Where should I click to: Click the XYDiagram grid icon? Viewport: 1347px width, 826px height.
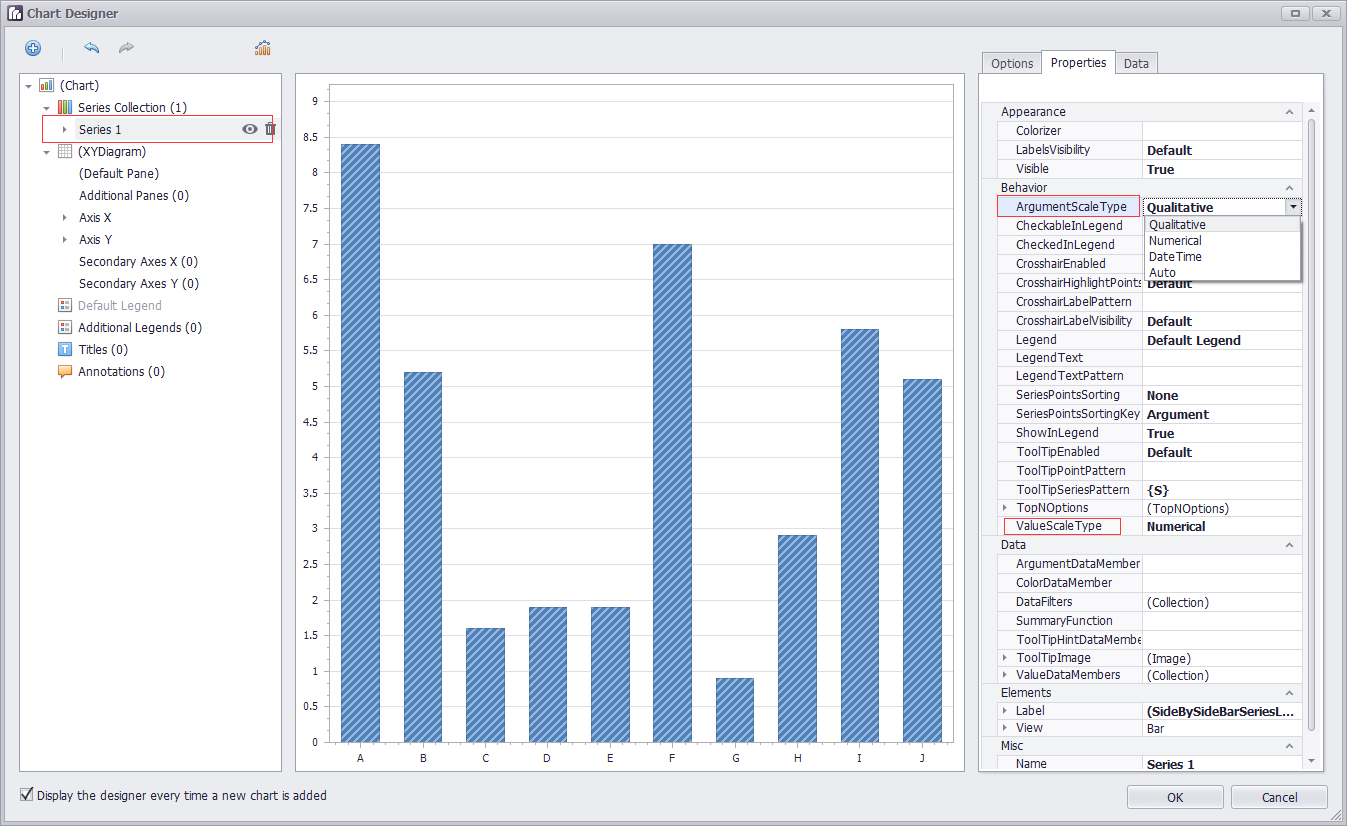coord(65,151)
